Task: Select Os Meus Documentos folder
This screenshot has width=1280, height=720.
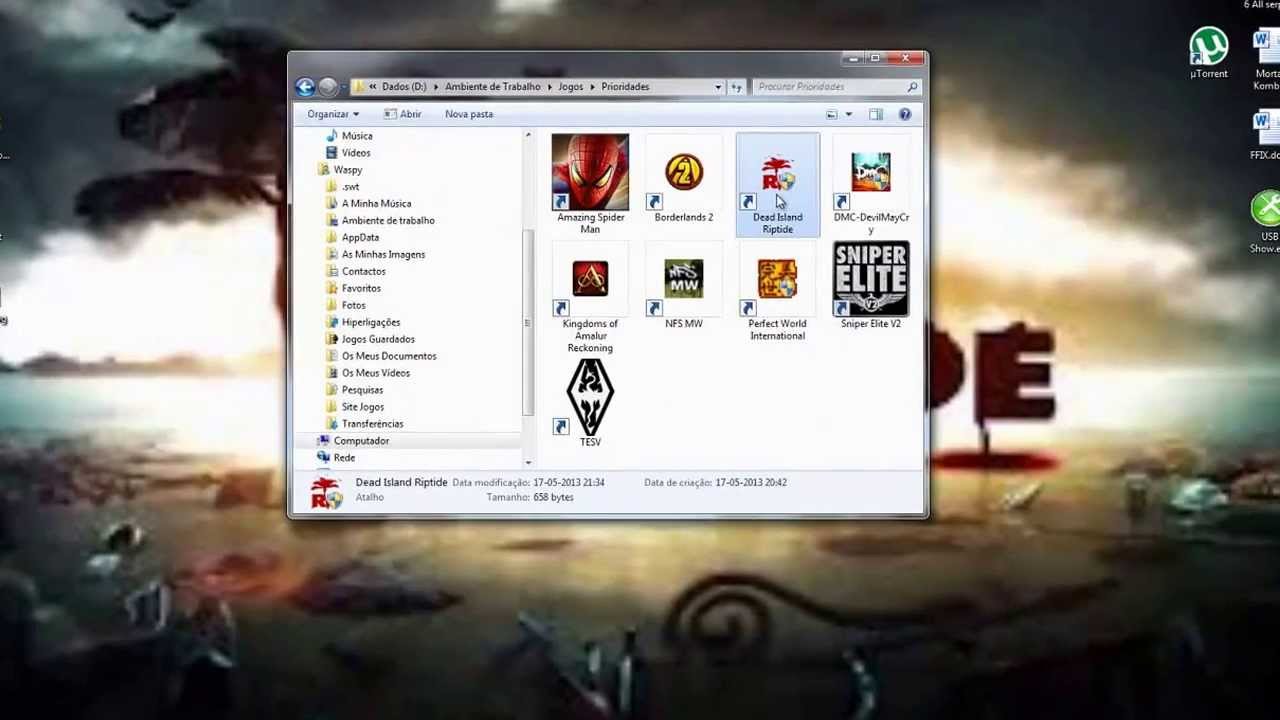Action: (x=389, y=357)
